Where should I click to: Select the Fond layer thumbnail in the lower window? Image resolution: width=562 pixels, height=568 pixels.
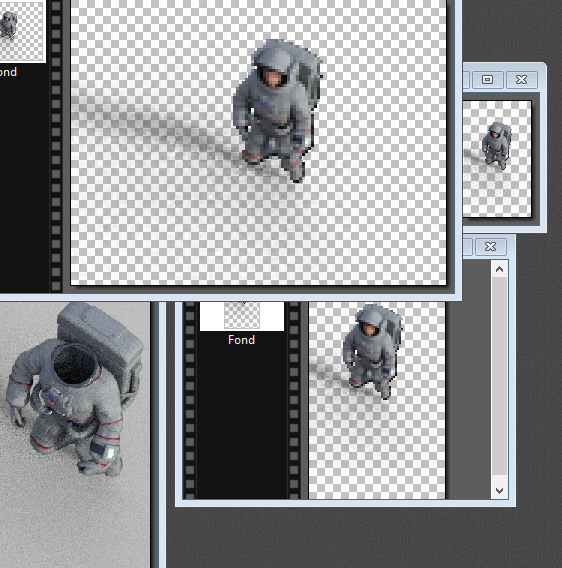[242, 316]
